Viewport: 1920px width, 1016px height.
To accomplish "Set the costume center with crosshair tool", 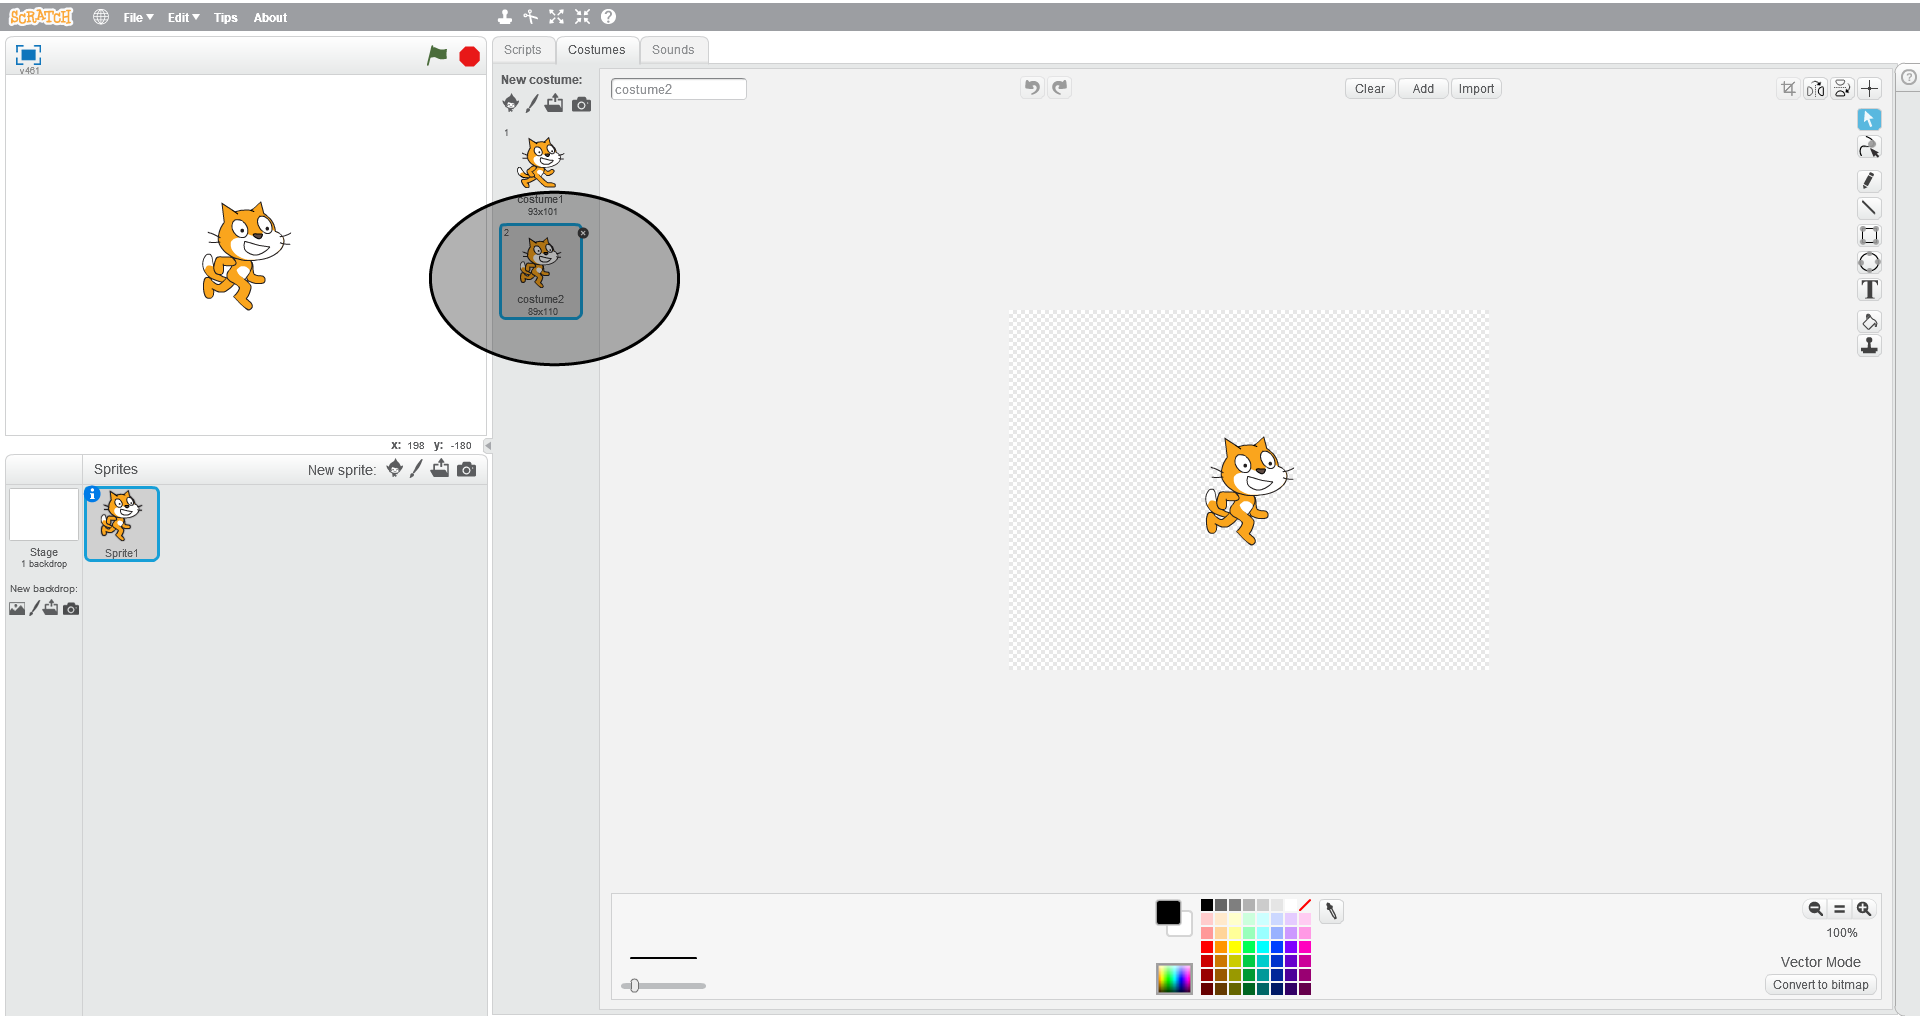I will point(1871,88).
